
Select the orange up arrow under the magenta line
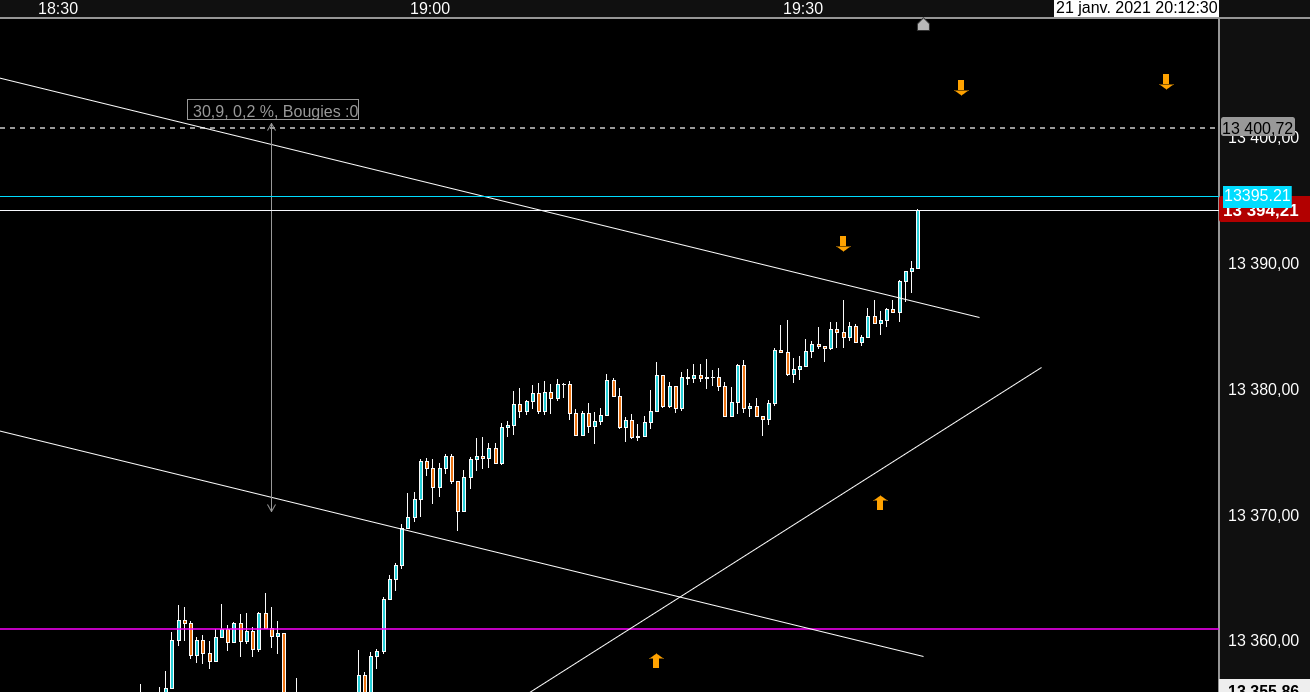(x=656, y=660)
